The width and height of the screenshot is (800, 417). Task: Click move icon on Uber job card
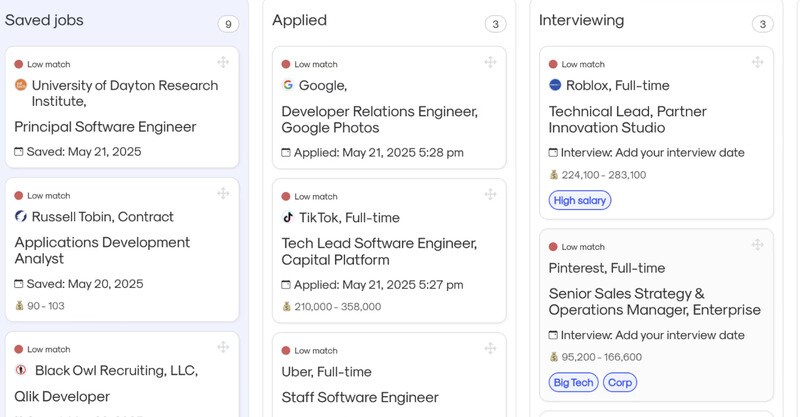coord(490,348)
